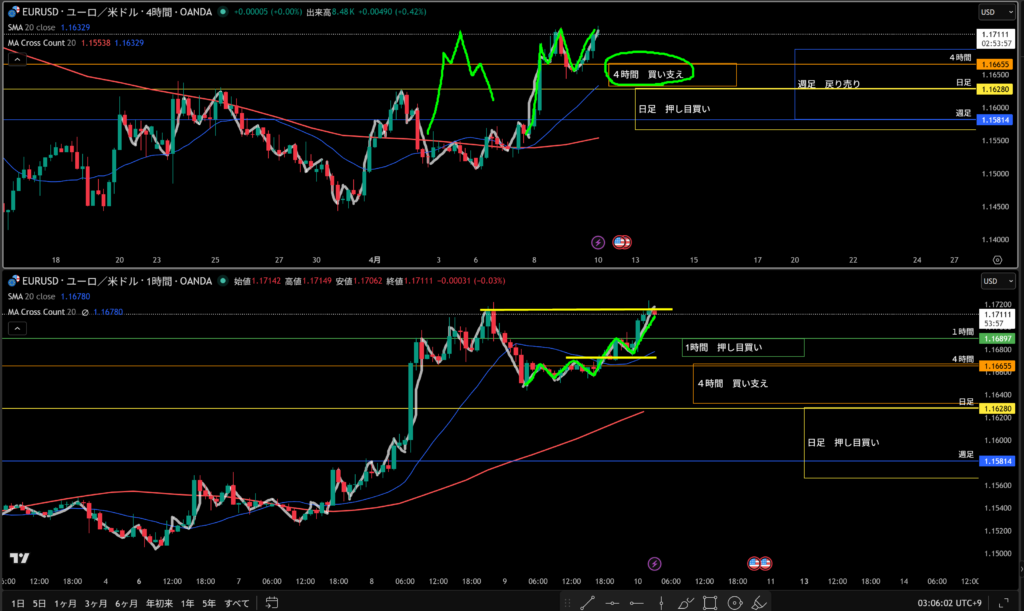
Task: Click the purple lightning event marker on the upper chart
Action: [x=598, y=242]
